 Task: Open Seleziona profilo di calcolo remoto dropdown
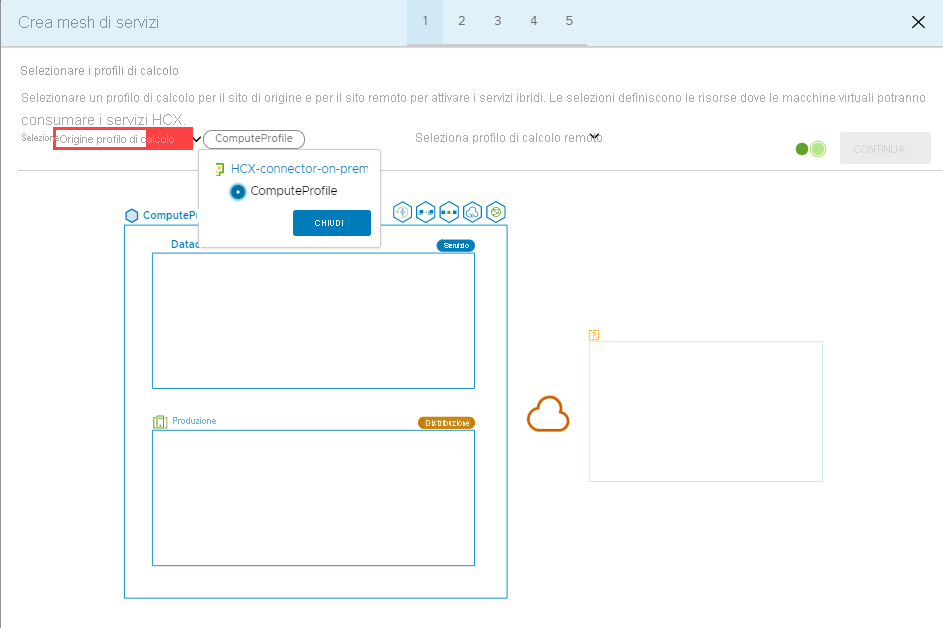click(x=508, y=138)
